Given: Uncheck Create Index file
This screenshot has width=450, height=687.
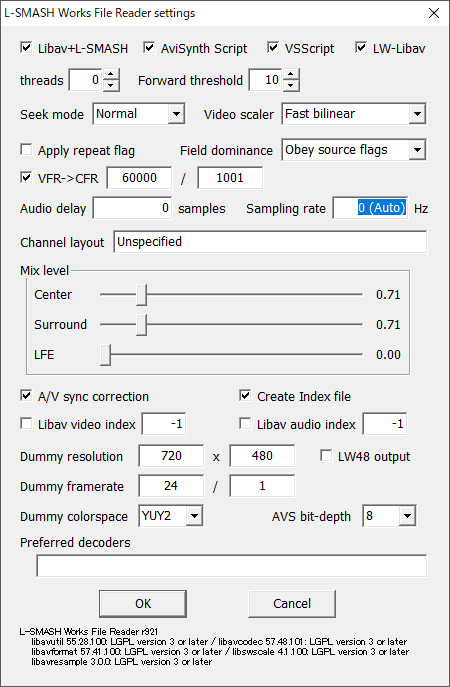Looking at the screenshot, I should [245, 396].
